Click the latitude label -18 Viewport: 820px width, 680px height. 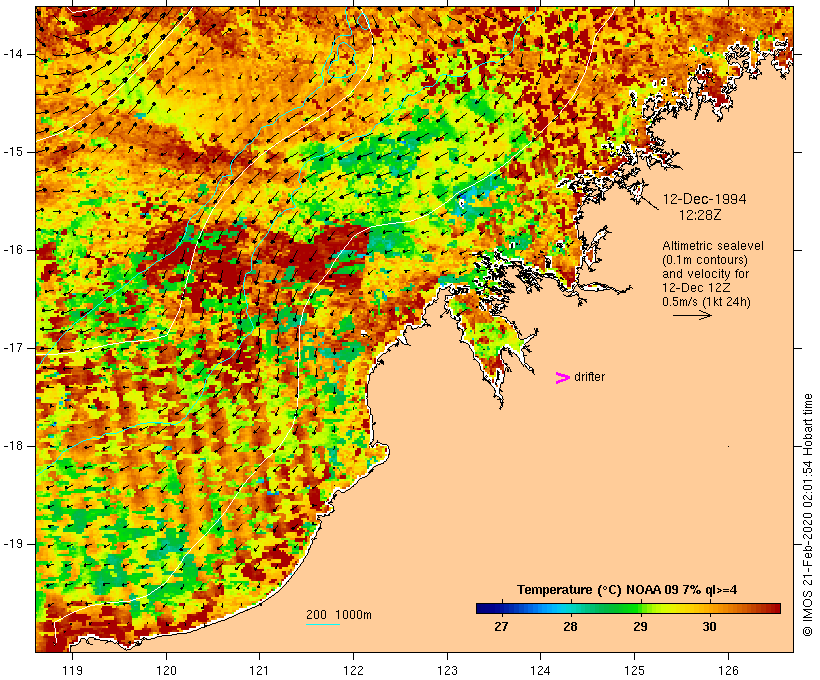[x=13, y=446]
